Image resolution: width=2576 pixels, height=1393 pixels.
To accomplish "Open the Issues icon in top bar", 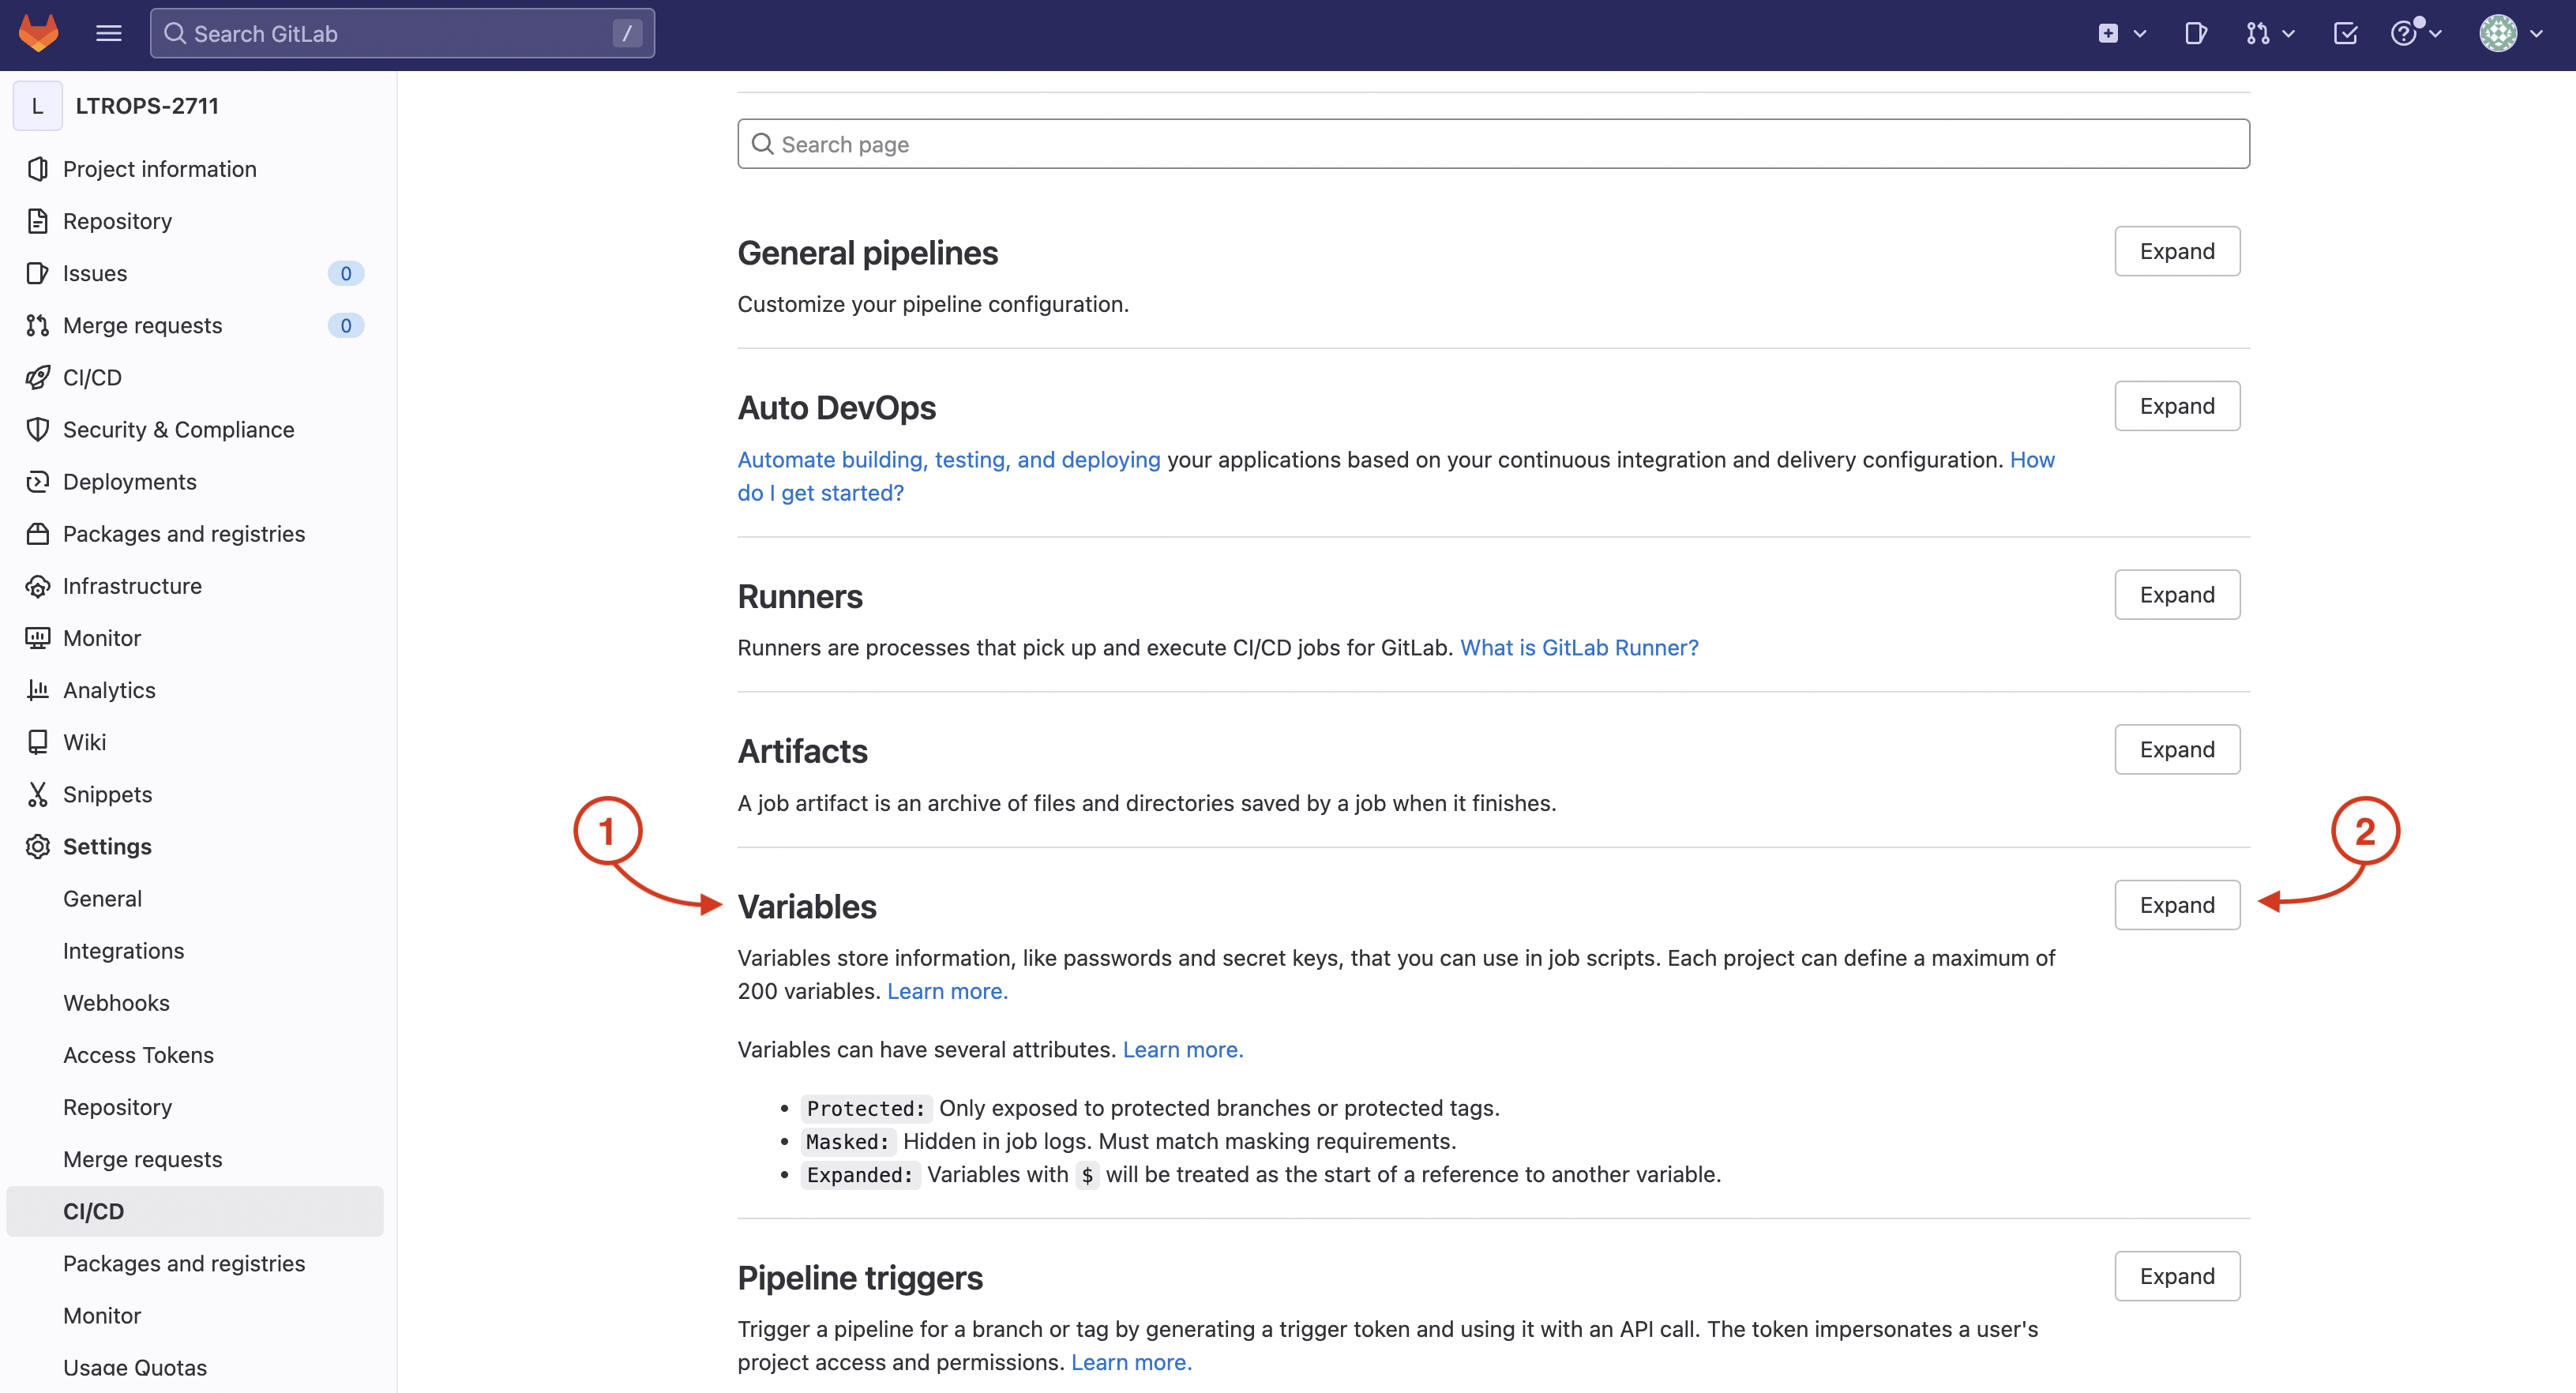I will 2196,33.
